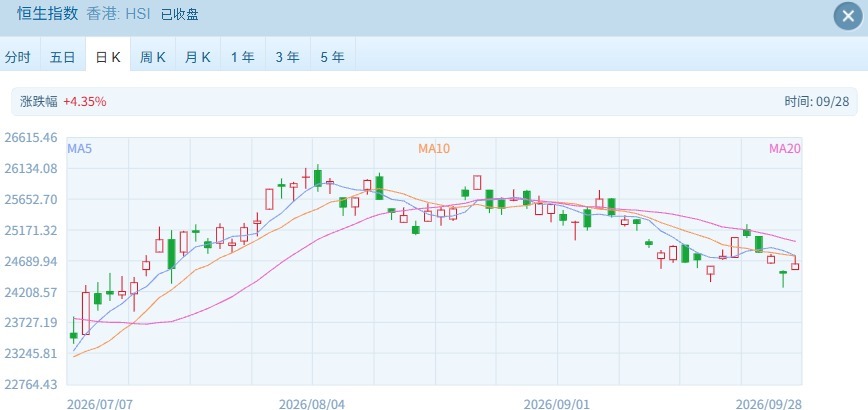Show the 1年 chart range

coord(242,57)
